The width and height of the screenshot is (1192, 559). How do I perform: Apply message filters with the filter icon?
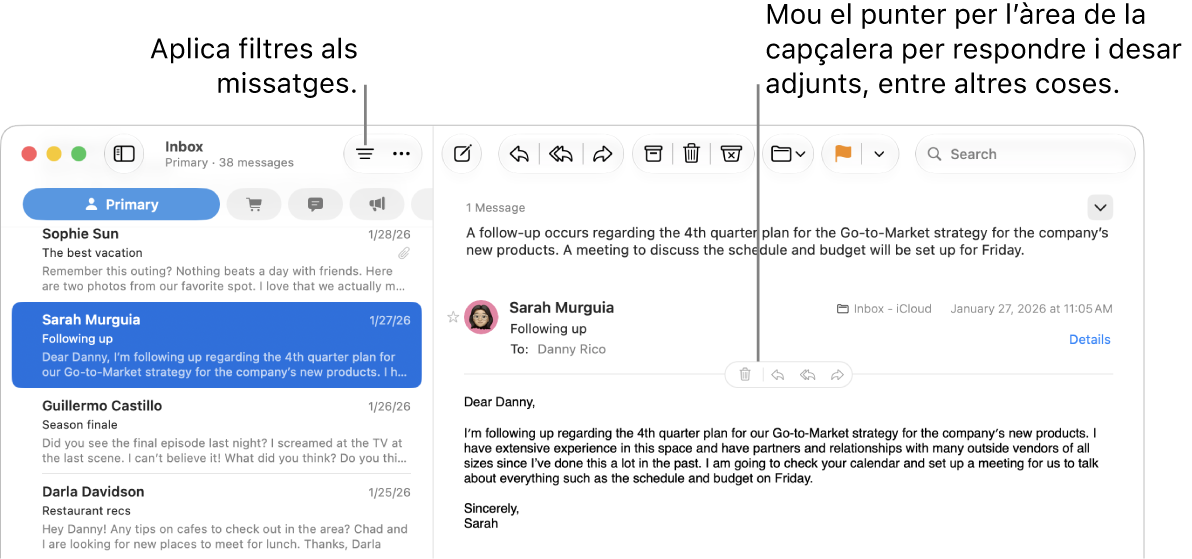pyautogui.click(x=366, y=154)
